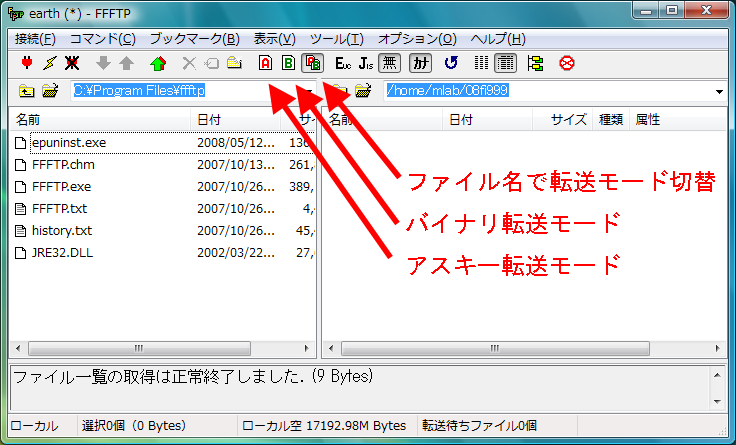
Task: Select FFFTP.exe in local list
Action: pyautogui.click(x=61, y=187)
